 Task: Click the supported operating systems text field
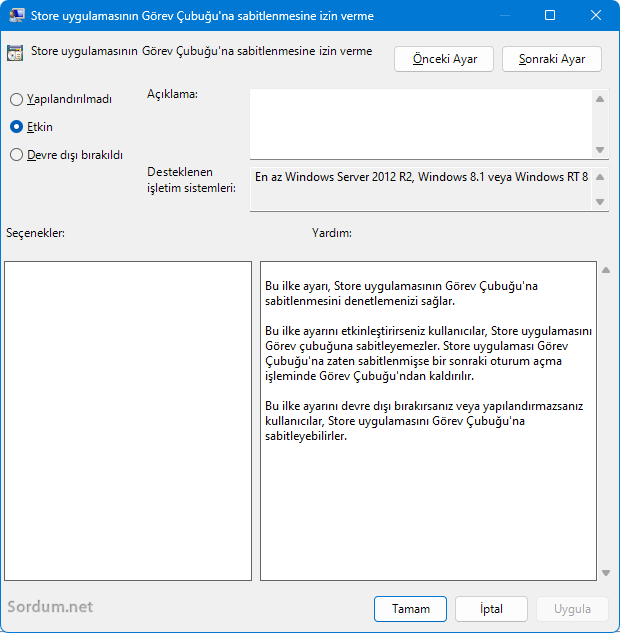(421, 189)
